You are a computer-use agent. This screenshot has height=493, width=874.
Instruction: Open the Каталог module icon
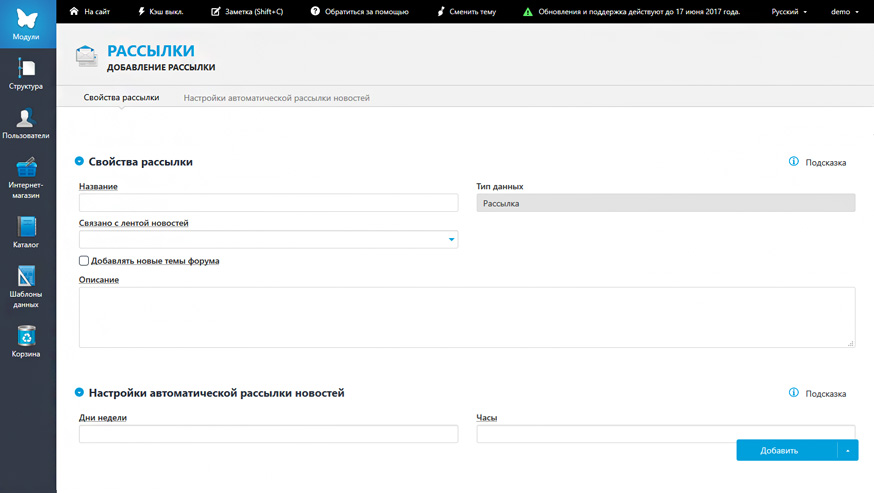[26, 227]
